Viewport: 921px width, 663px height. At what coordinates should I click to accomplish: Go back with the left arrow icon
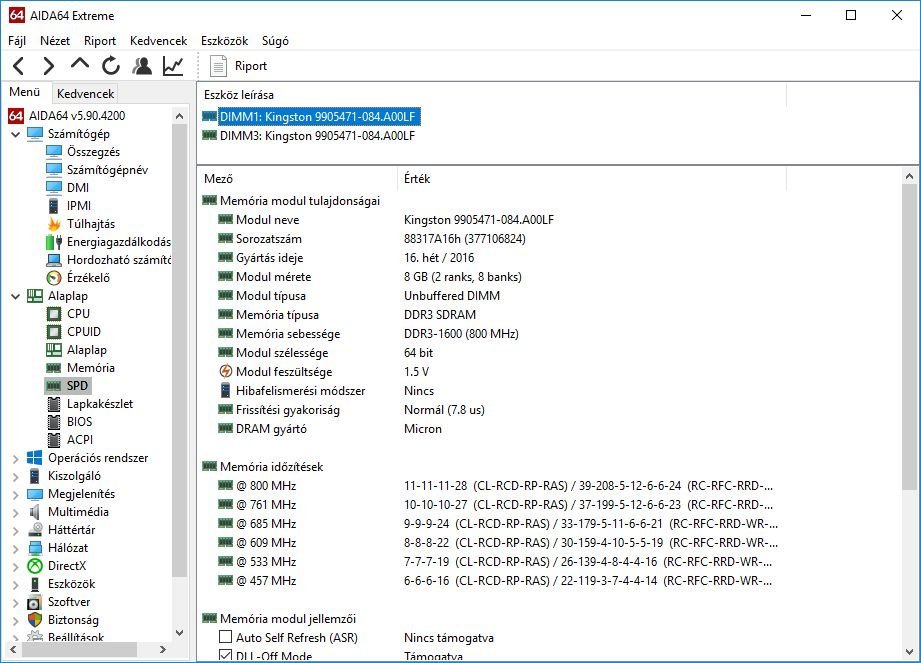(x=19, y=66)
